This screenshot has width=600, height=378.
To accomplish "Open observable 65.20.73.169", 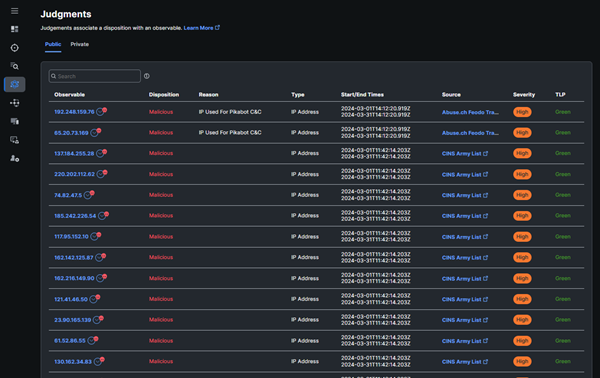I will pos(71,133).
